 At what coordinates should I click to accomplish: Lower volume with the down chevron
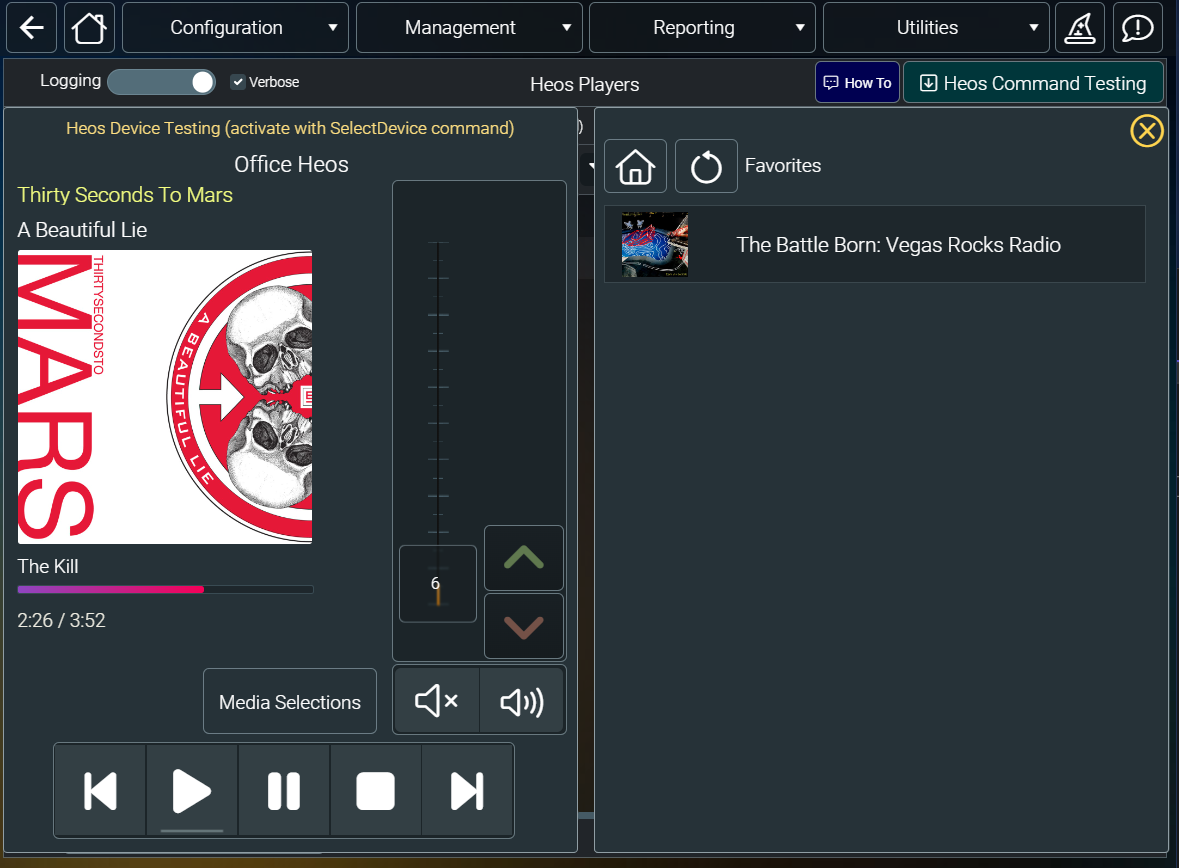[524, 626]
